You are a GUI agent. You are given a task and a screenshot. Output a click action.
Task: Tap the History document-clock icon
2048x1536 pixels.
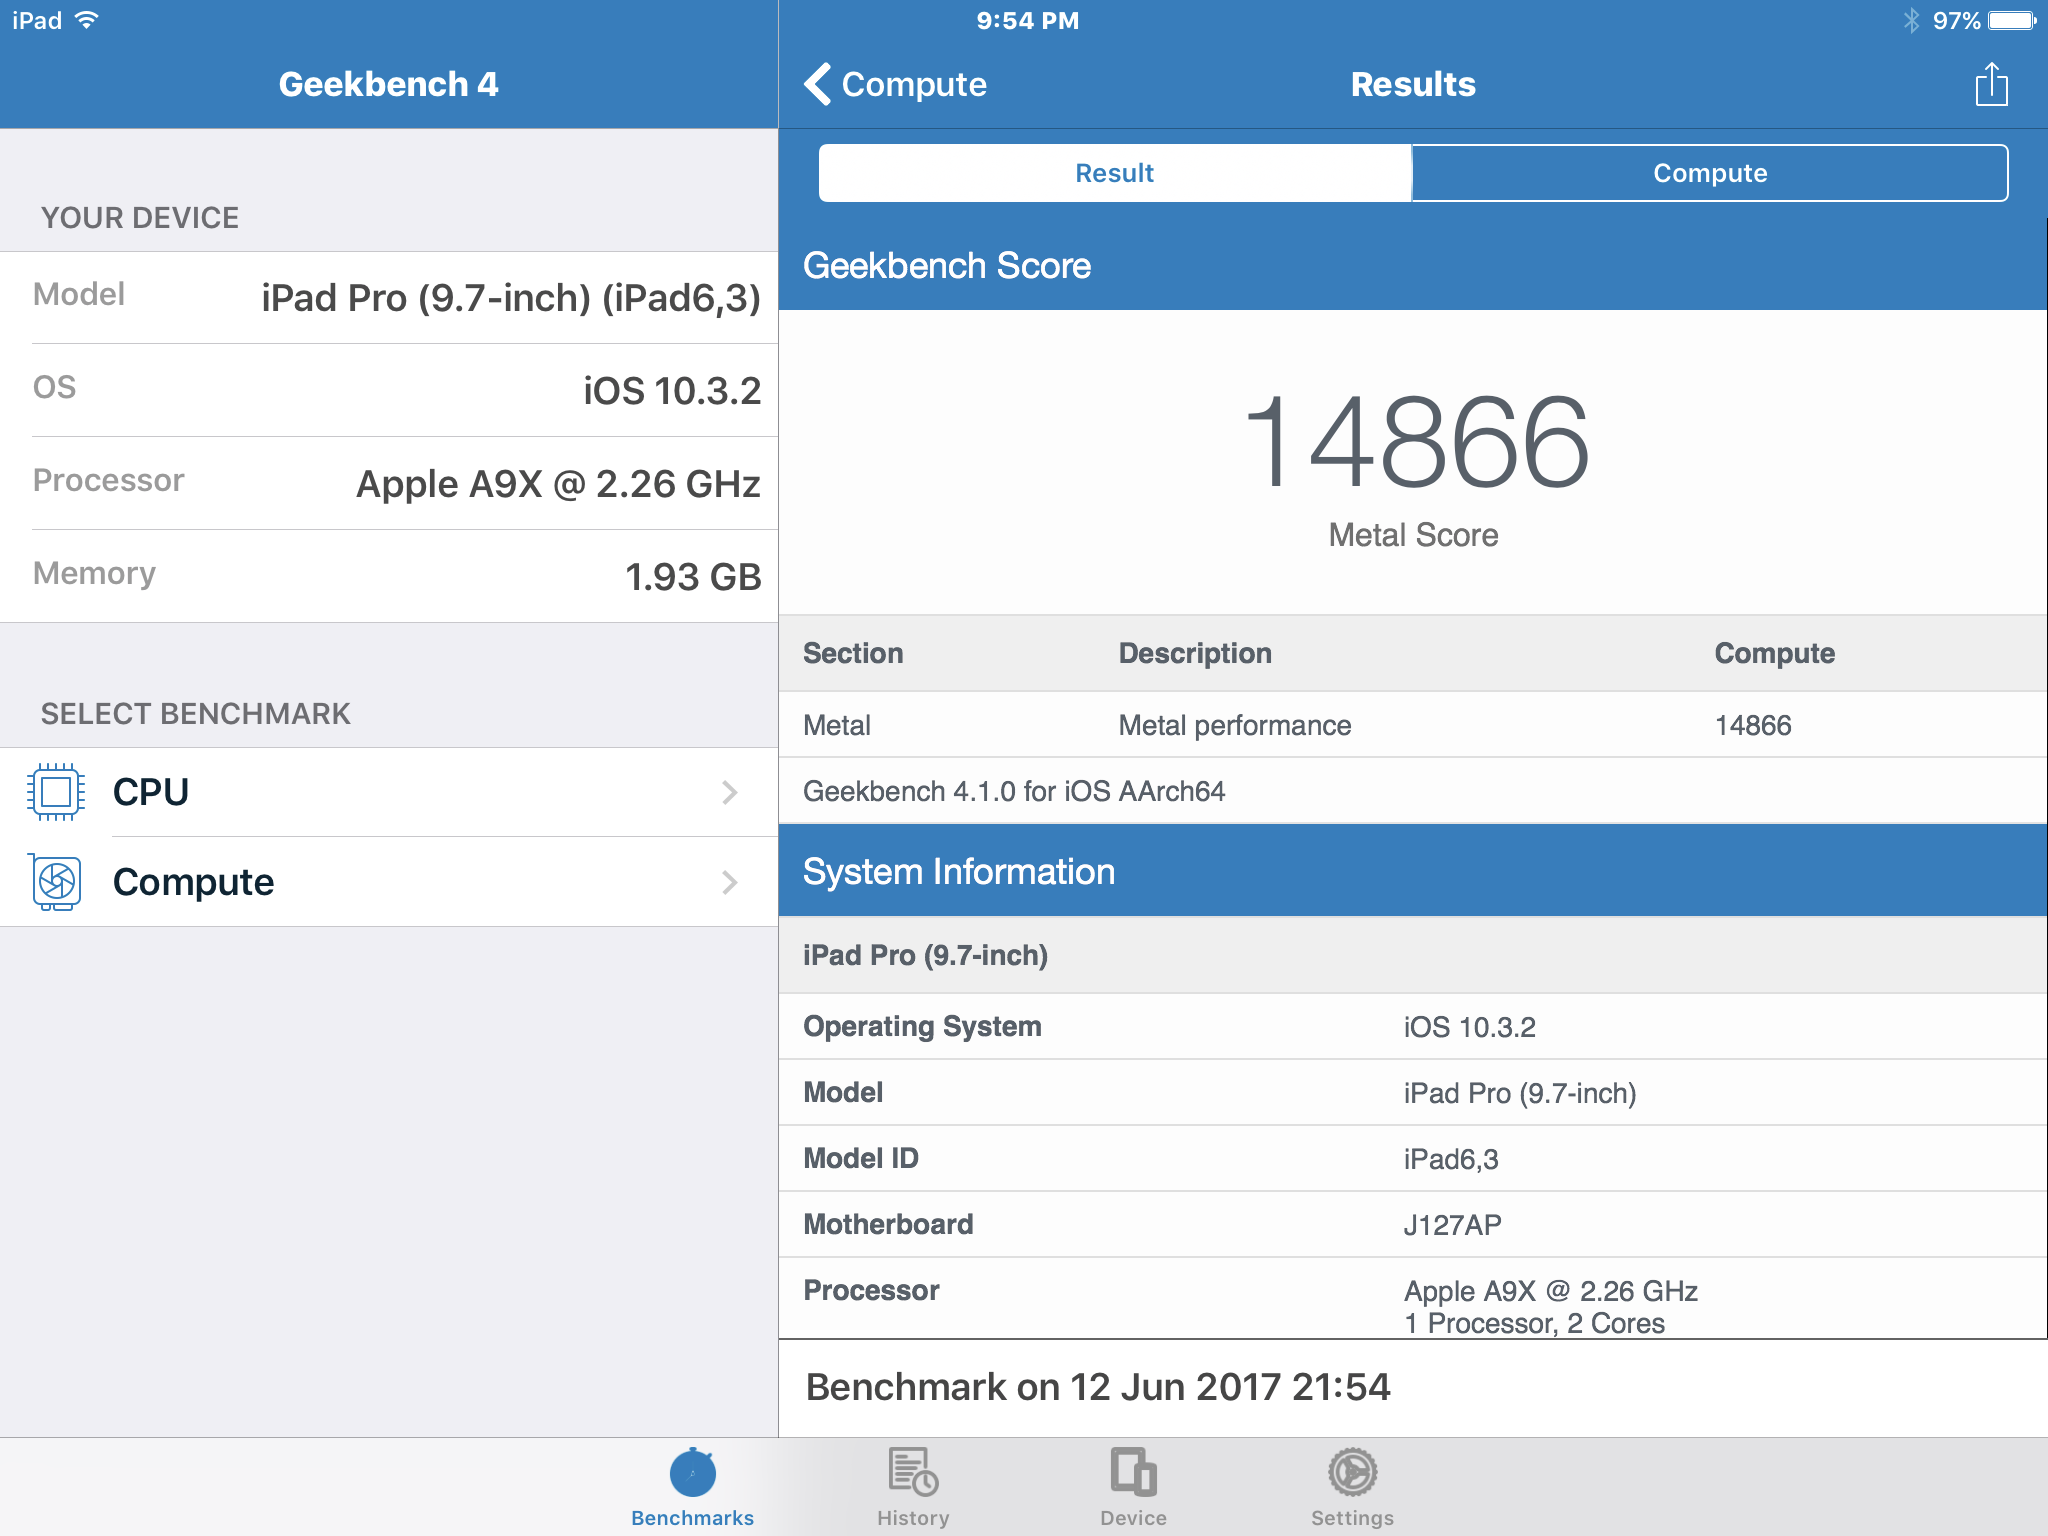[x=913, y=1472]
